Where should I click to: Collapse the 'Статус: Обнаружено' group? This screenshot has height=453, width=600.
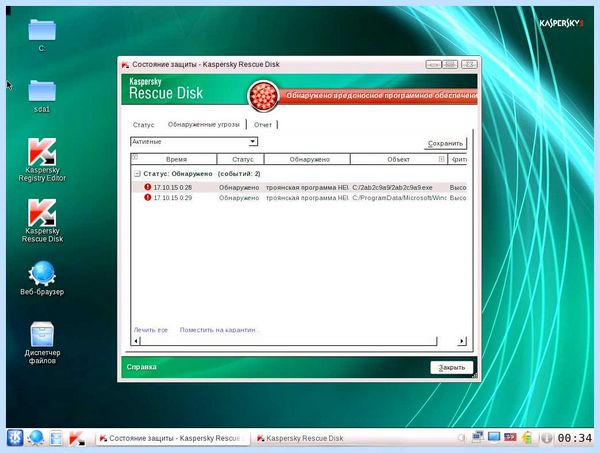point(137,174)
